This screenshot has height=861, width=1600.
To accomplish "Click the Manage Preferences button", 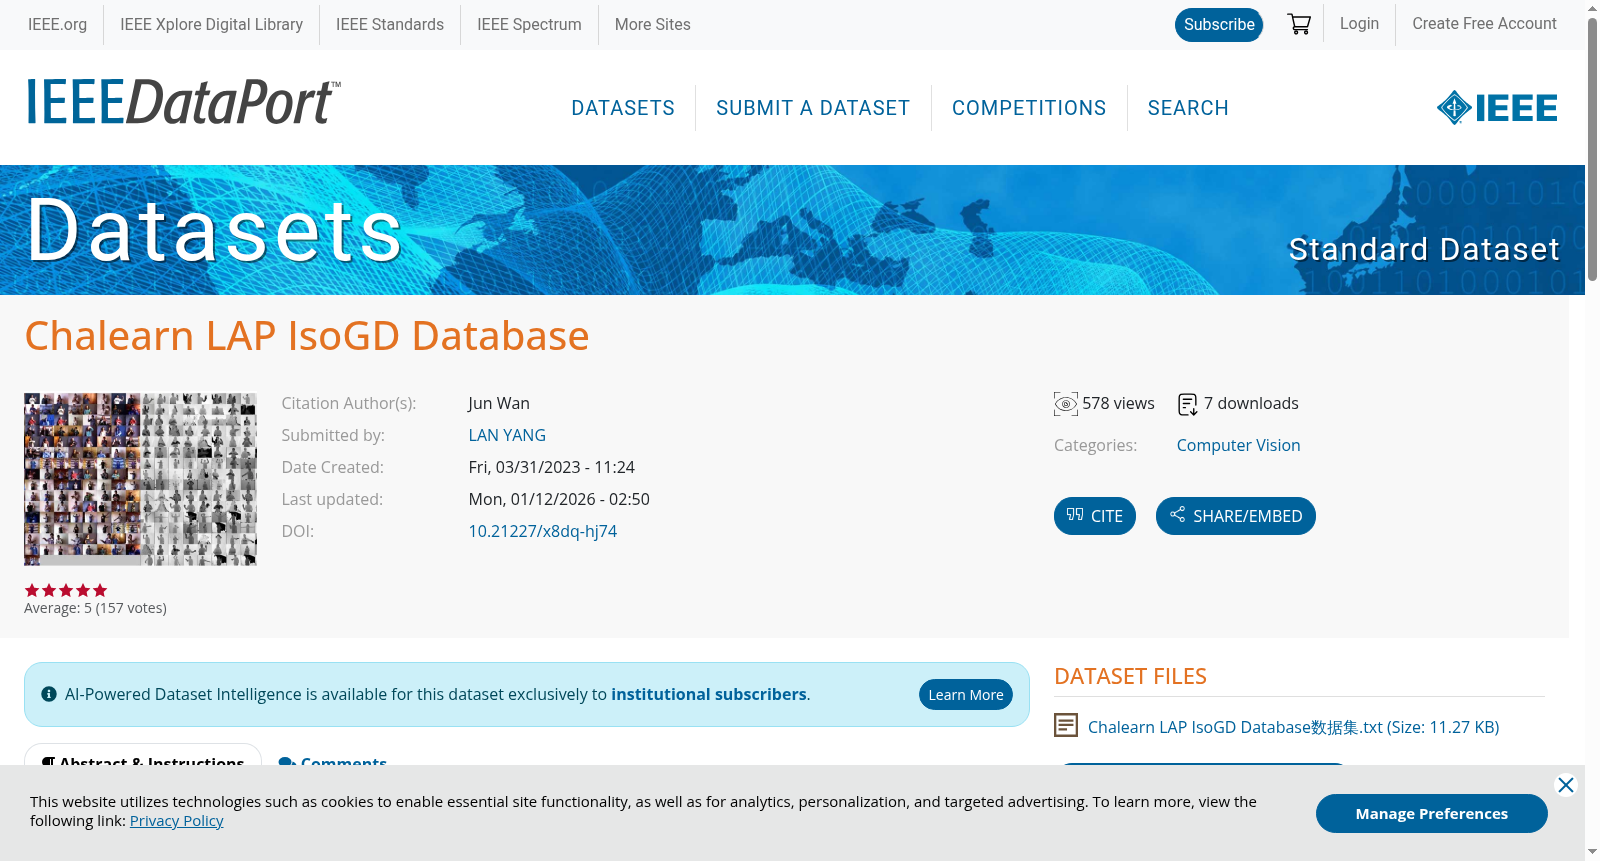I will (x=1432, y=813).
